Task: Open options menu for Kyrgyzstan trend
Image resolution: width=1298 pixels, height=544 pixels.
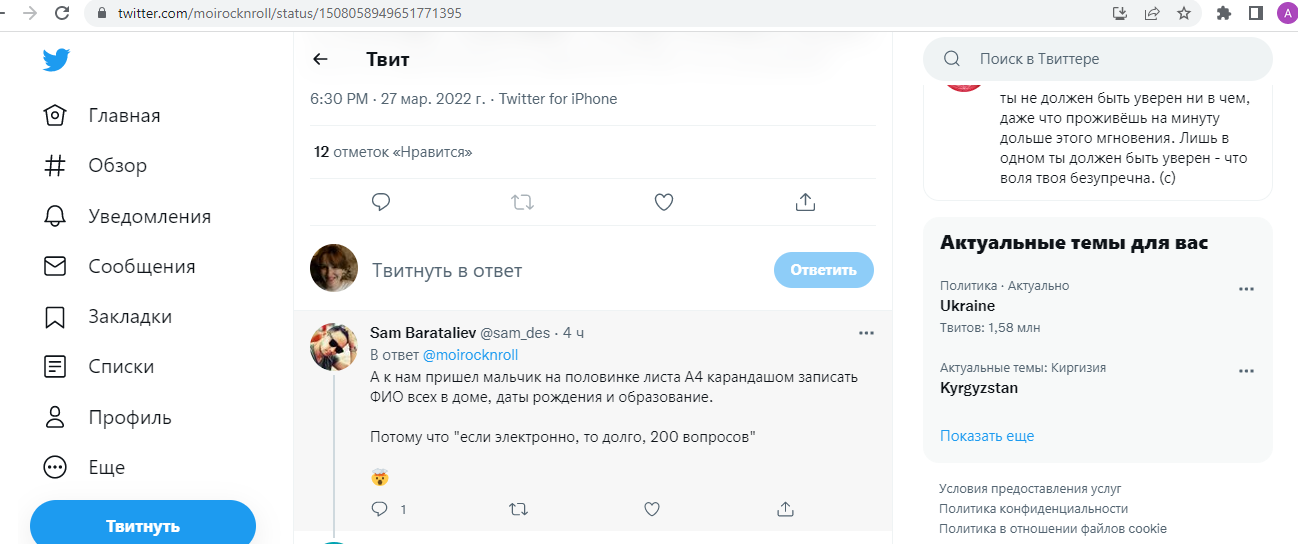Action: pyautogui.click(x=1246, y=371)
